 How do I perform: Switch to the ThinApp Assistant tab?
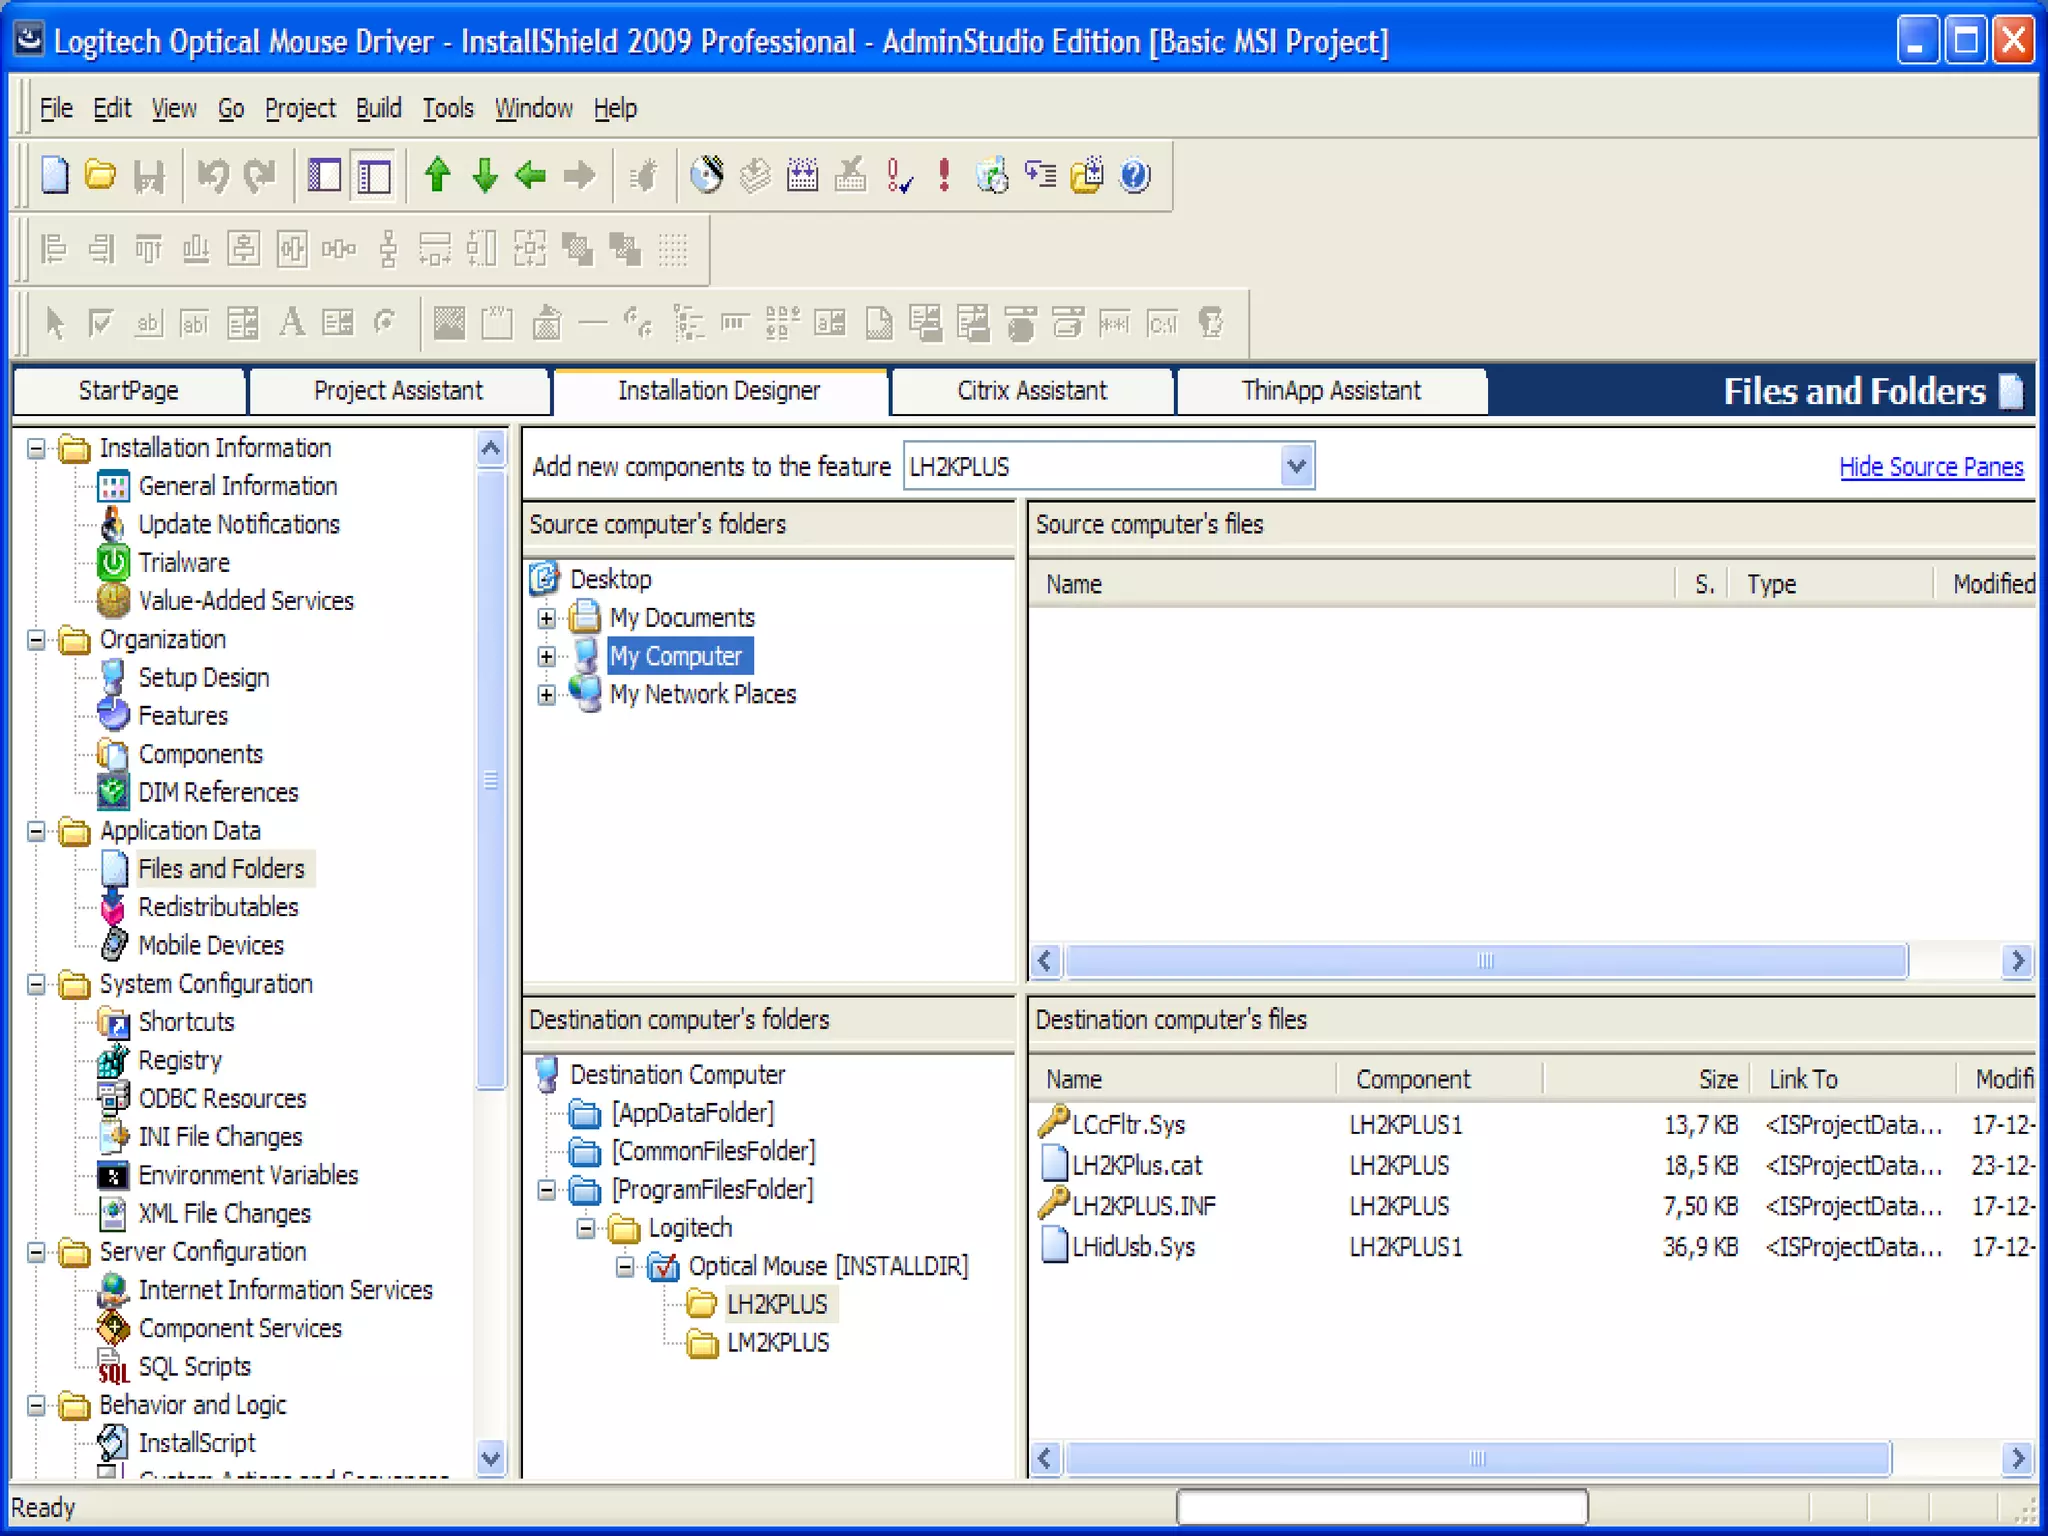tap(1331, 391)
